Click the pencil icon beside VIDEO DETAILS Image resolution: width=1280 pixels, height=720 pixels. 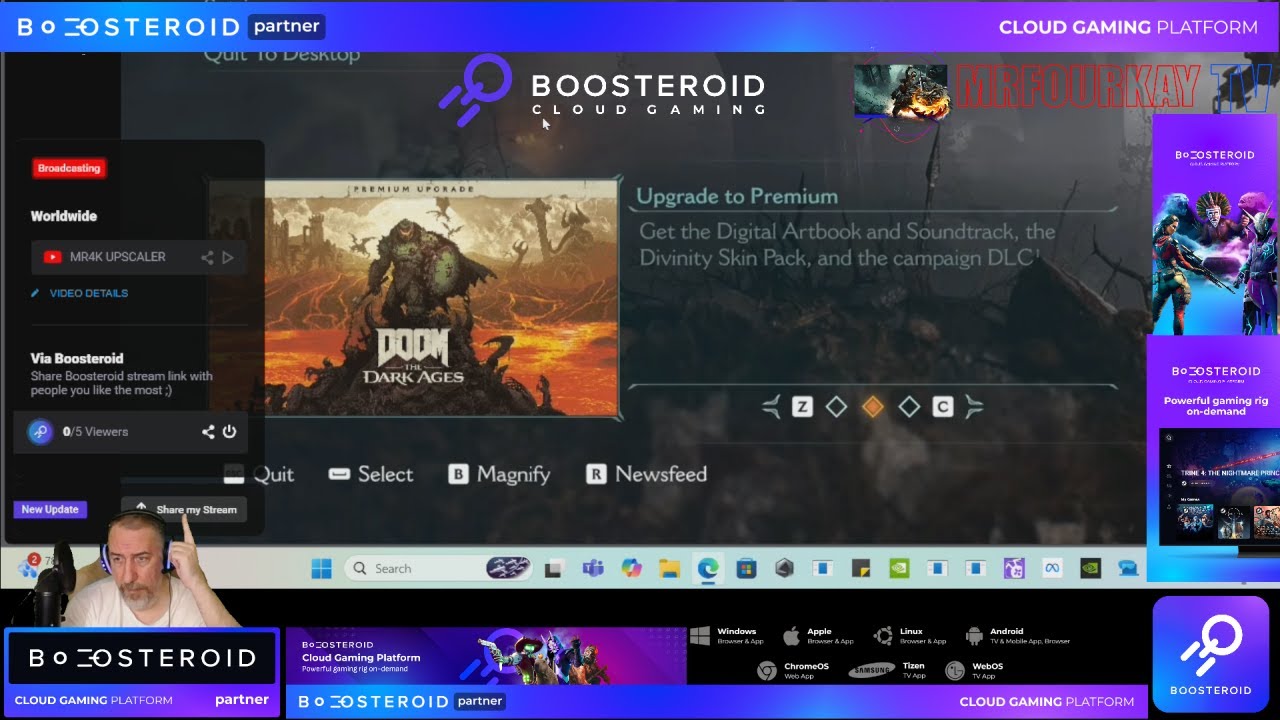(x=35, y=293)
